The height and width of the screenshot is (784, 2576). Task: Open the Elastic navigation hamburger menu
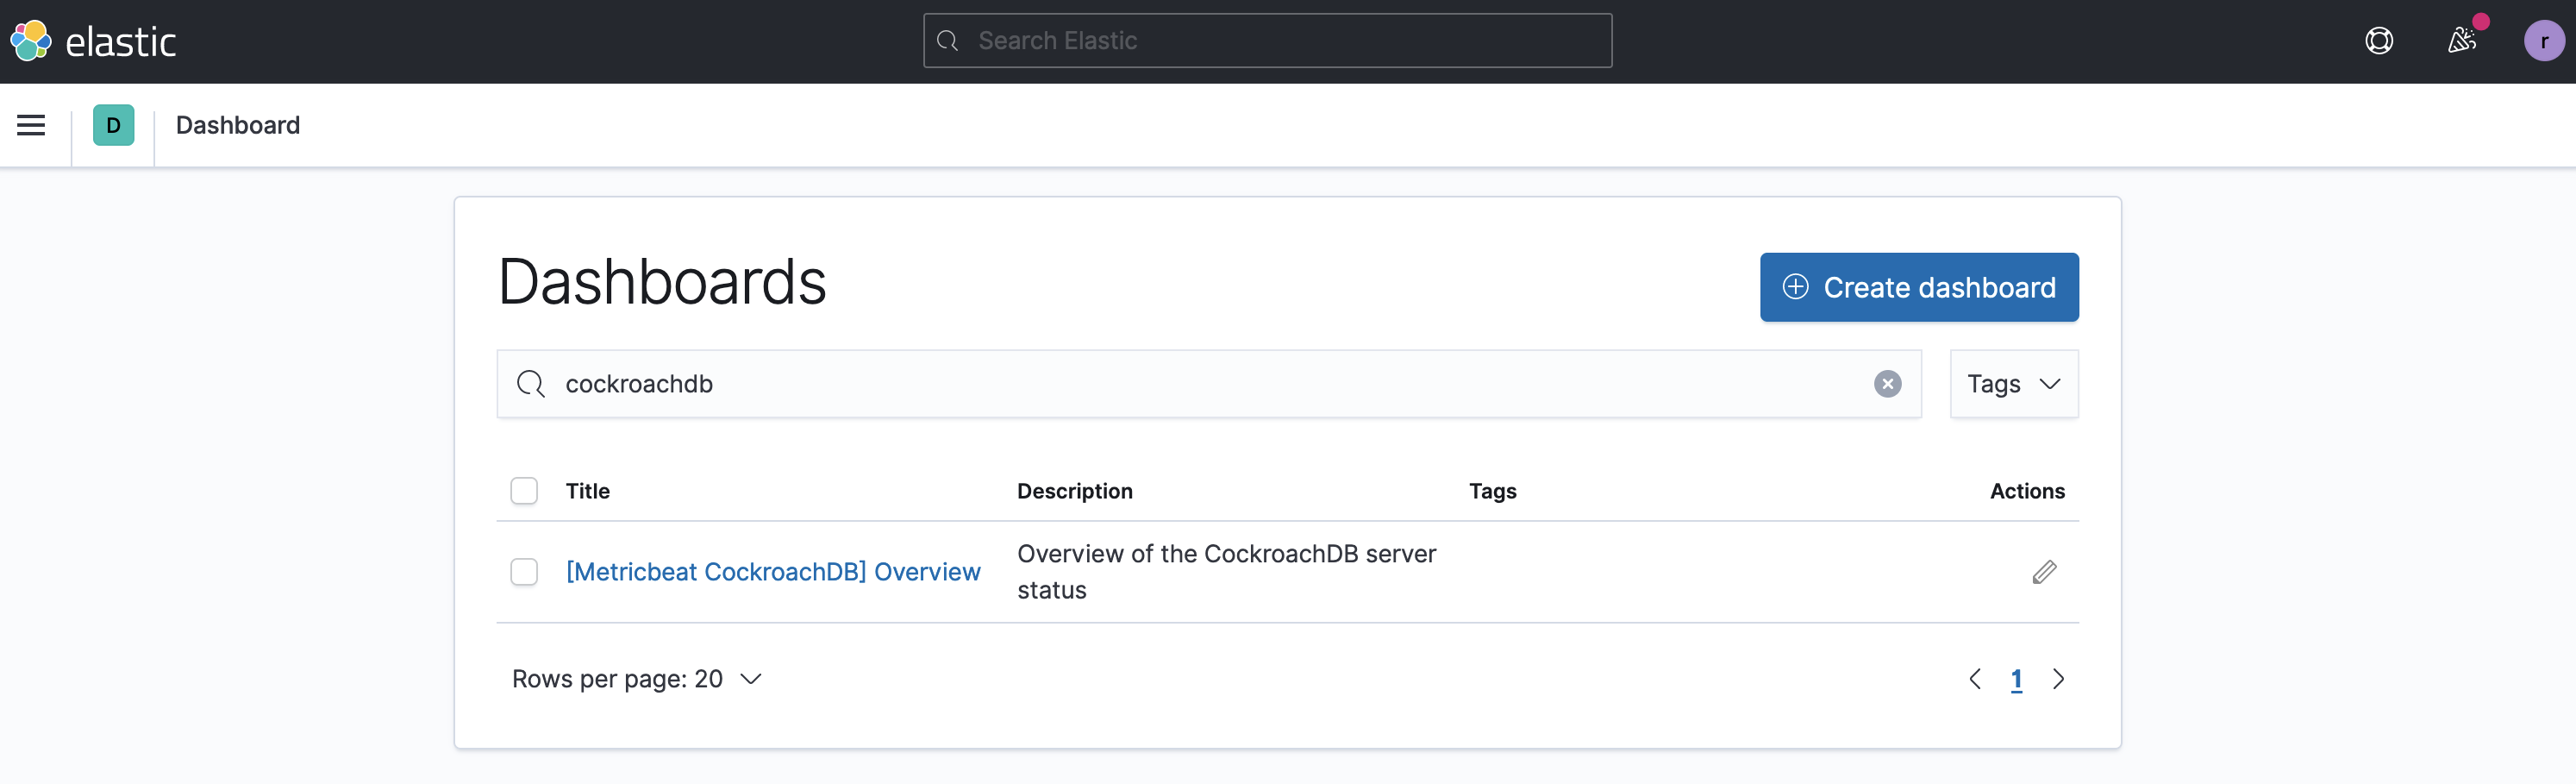(x=31, y=125)
